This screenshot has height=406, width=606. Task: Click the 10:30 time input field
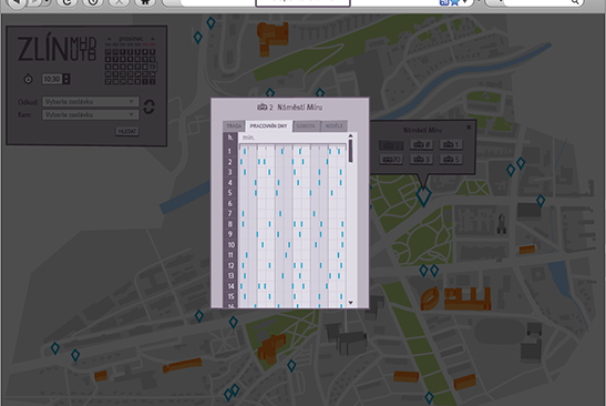click(x=52, y=78)
